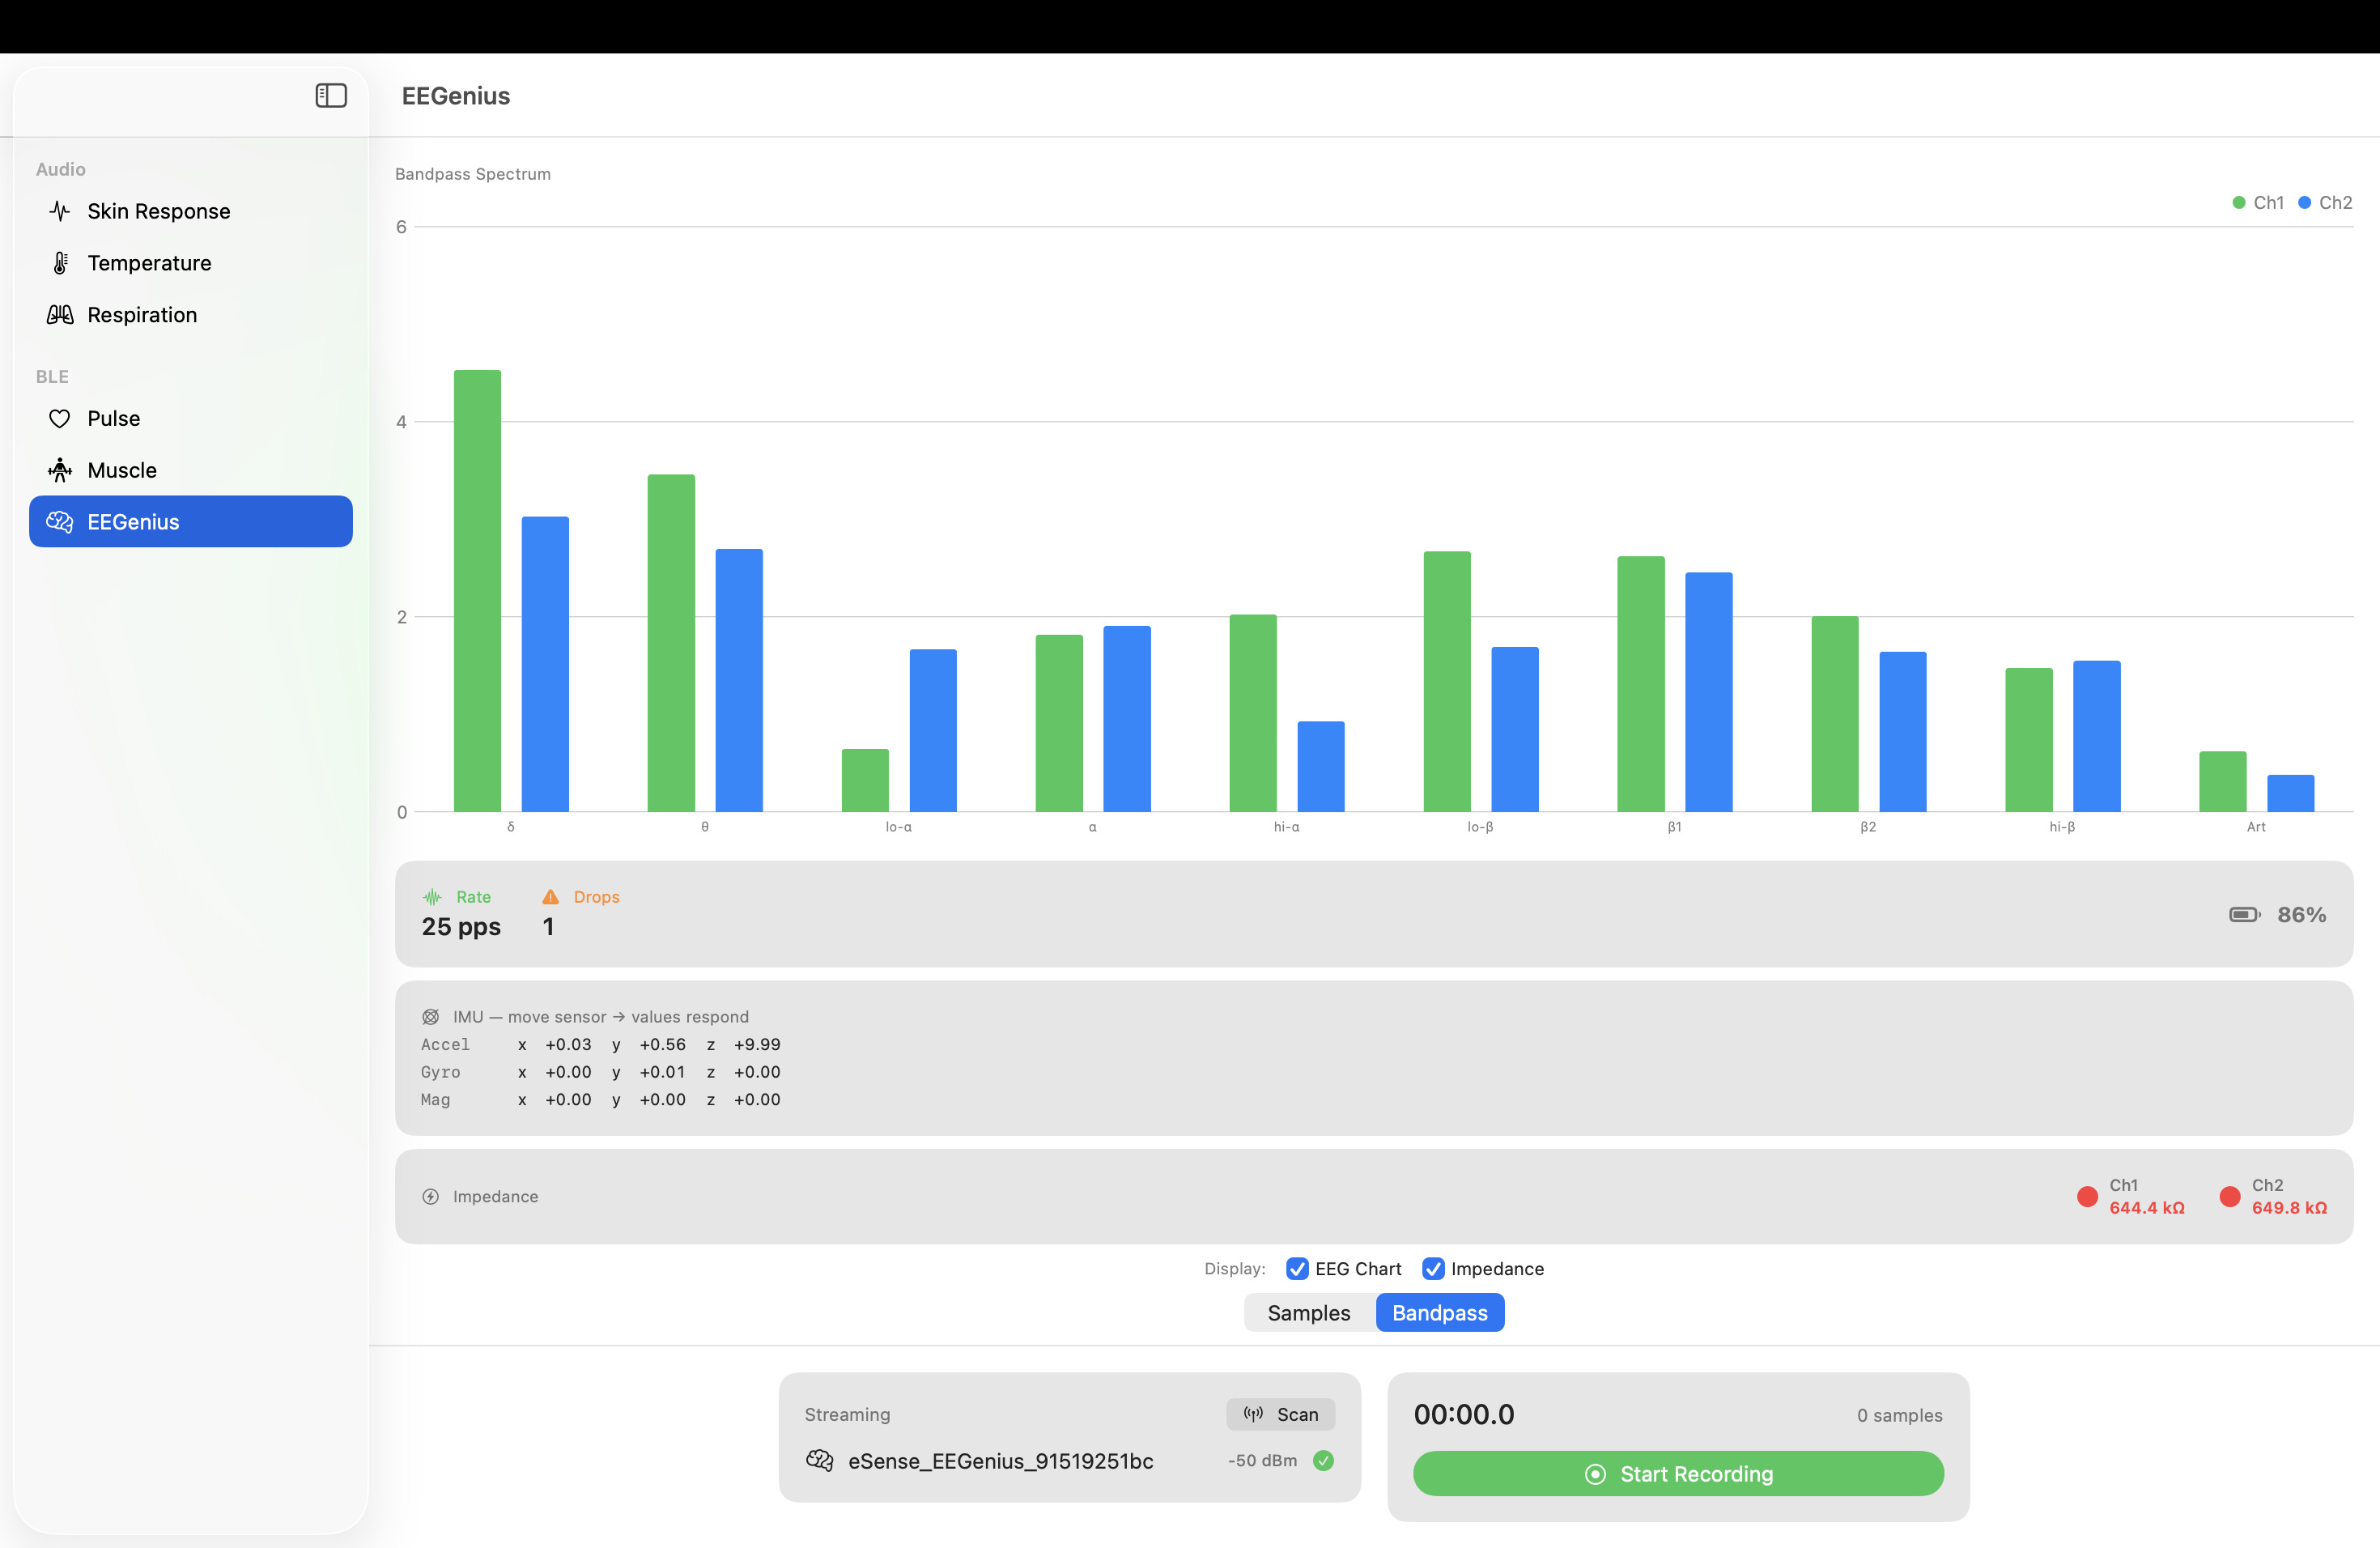Click the Accel z +9.99 value
This screenshot has height=1548, width=2380.
(x=757, y=1045)
